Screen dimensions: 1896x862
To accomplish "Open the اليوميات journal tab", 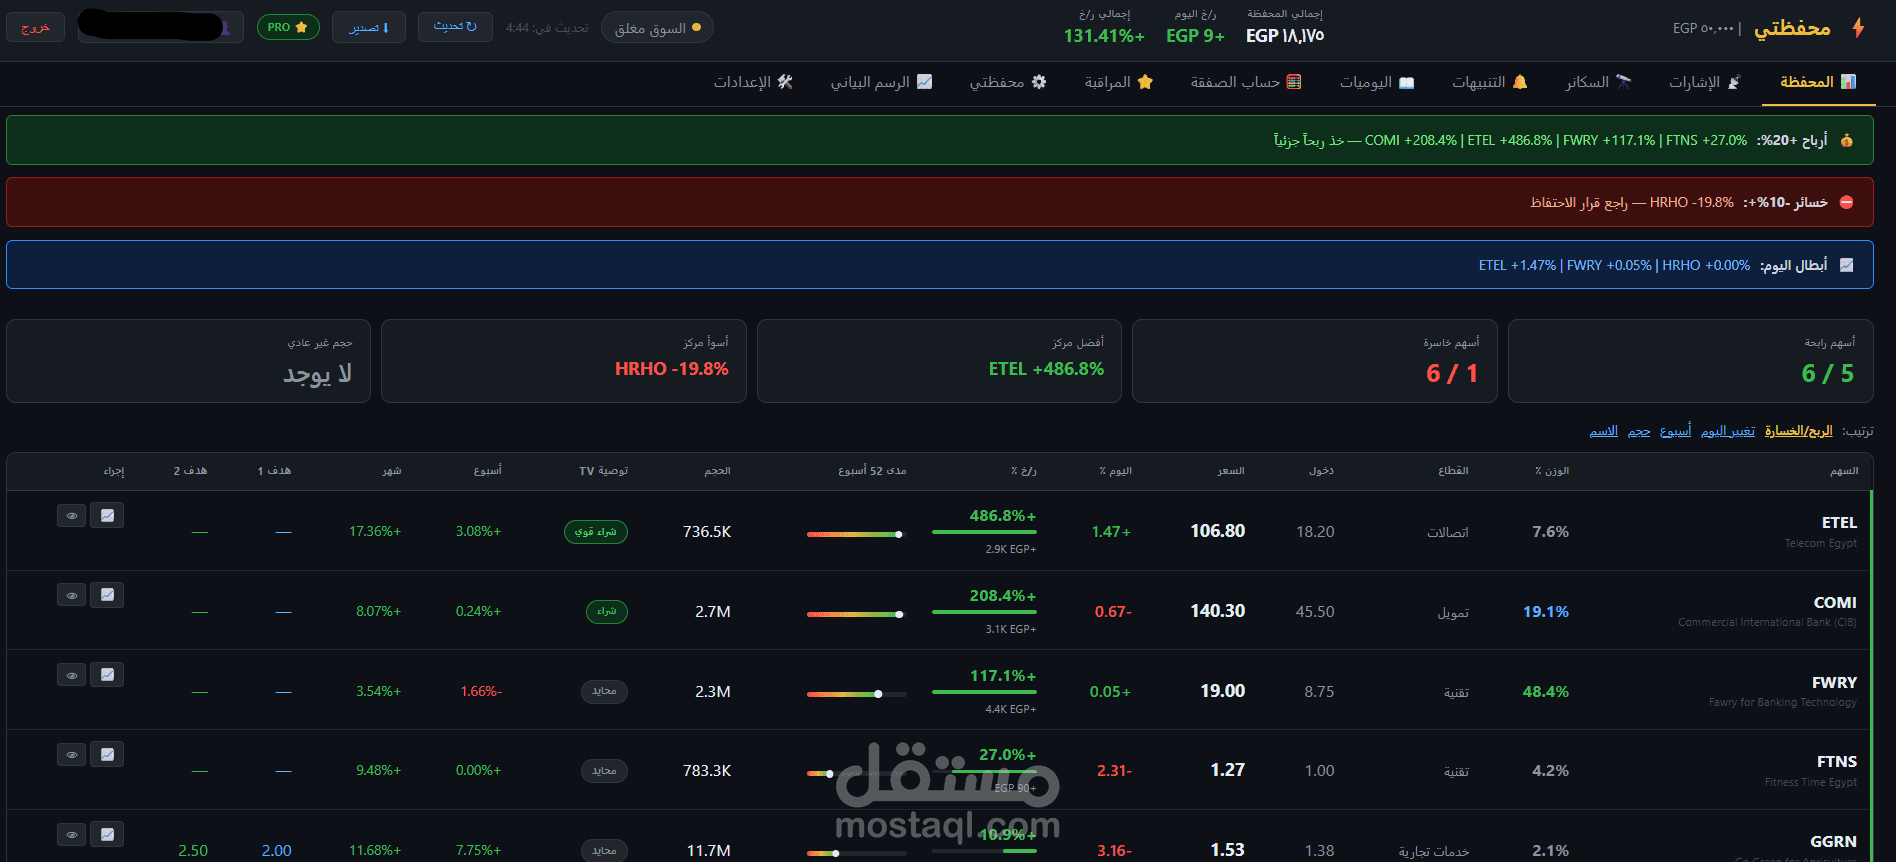I will pyautogui.click(x=1377, y=82).
